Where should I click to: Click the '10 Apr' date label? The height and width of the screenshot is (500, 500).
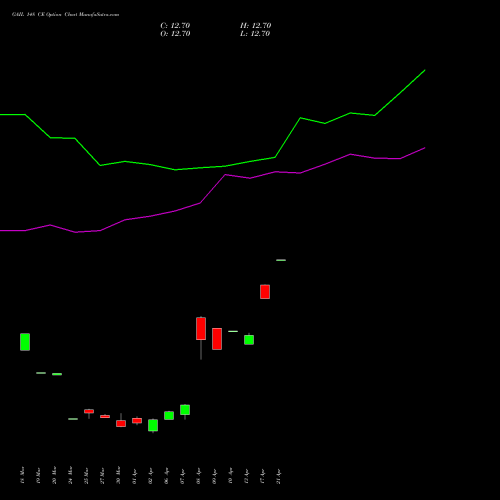tap(230, 476)
